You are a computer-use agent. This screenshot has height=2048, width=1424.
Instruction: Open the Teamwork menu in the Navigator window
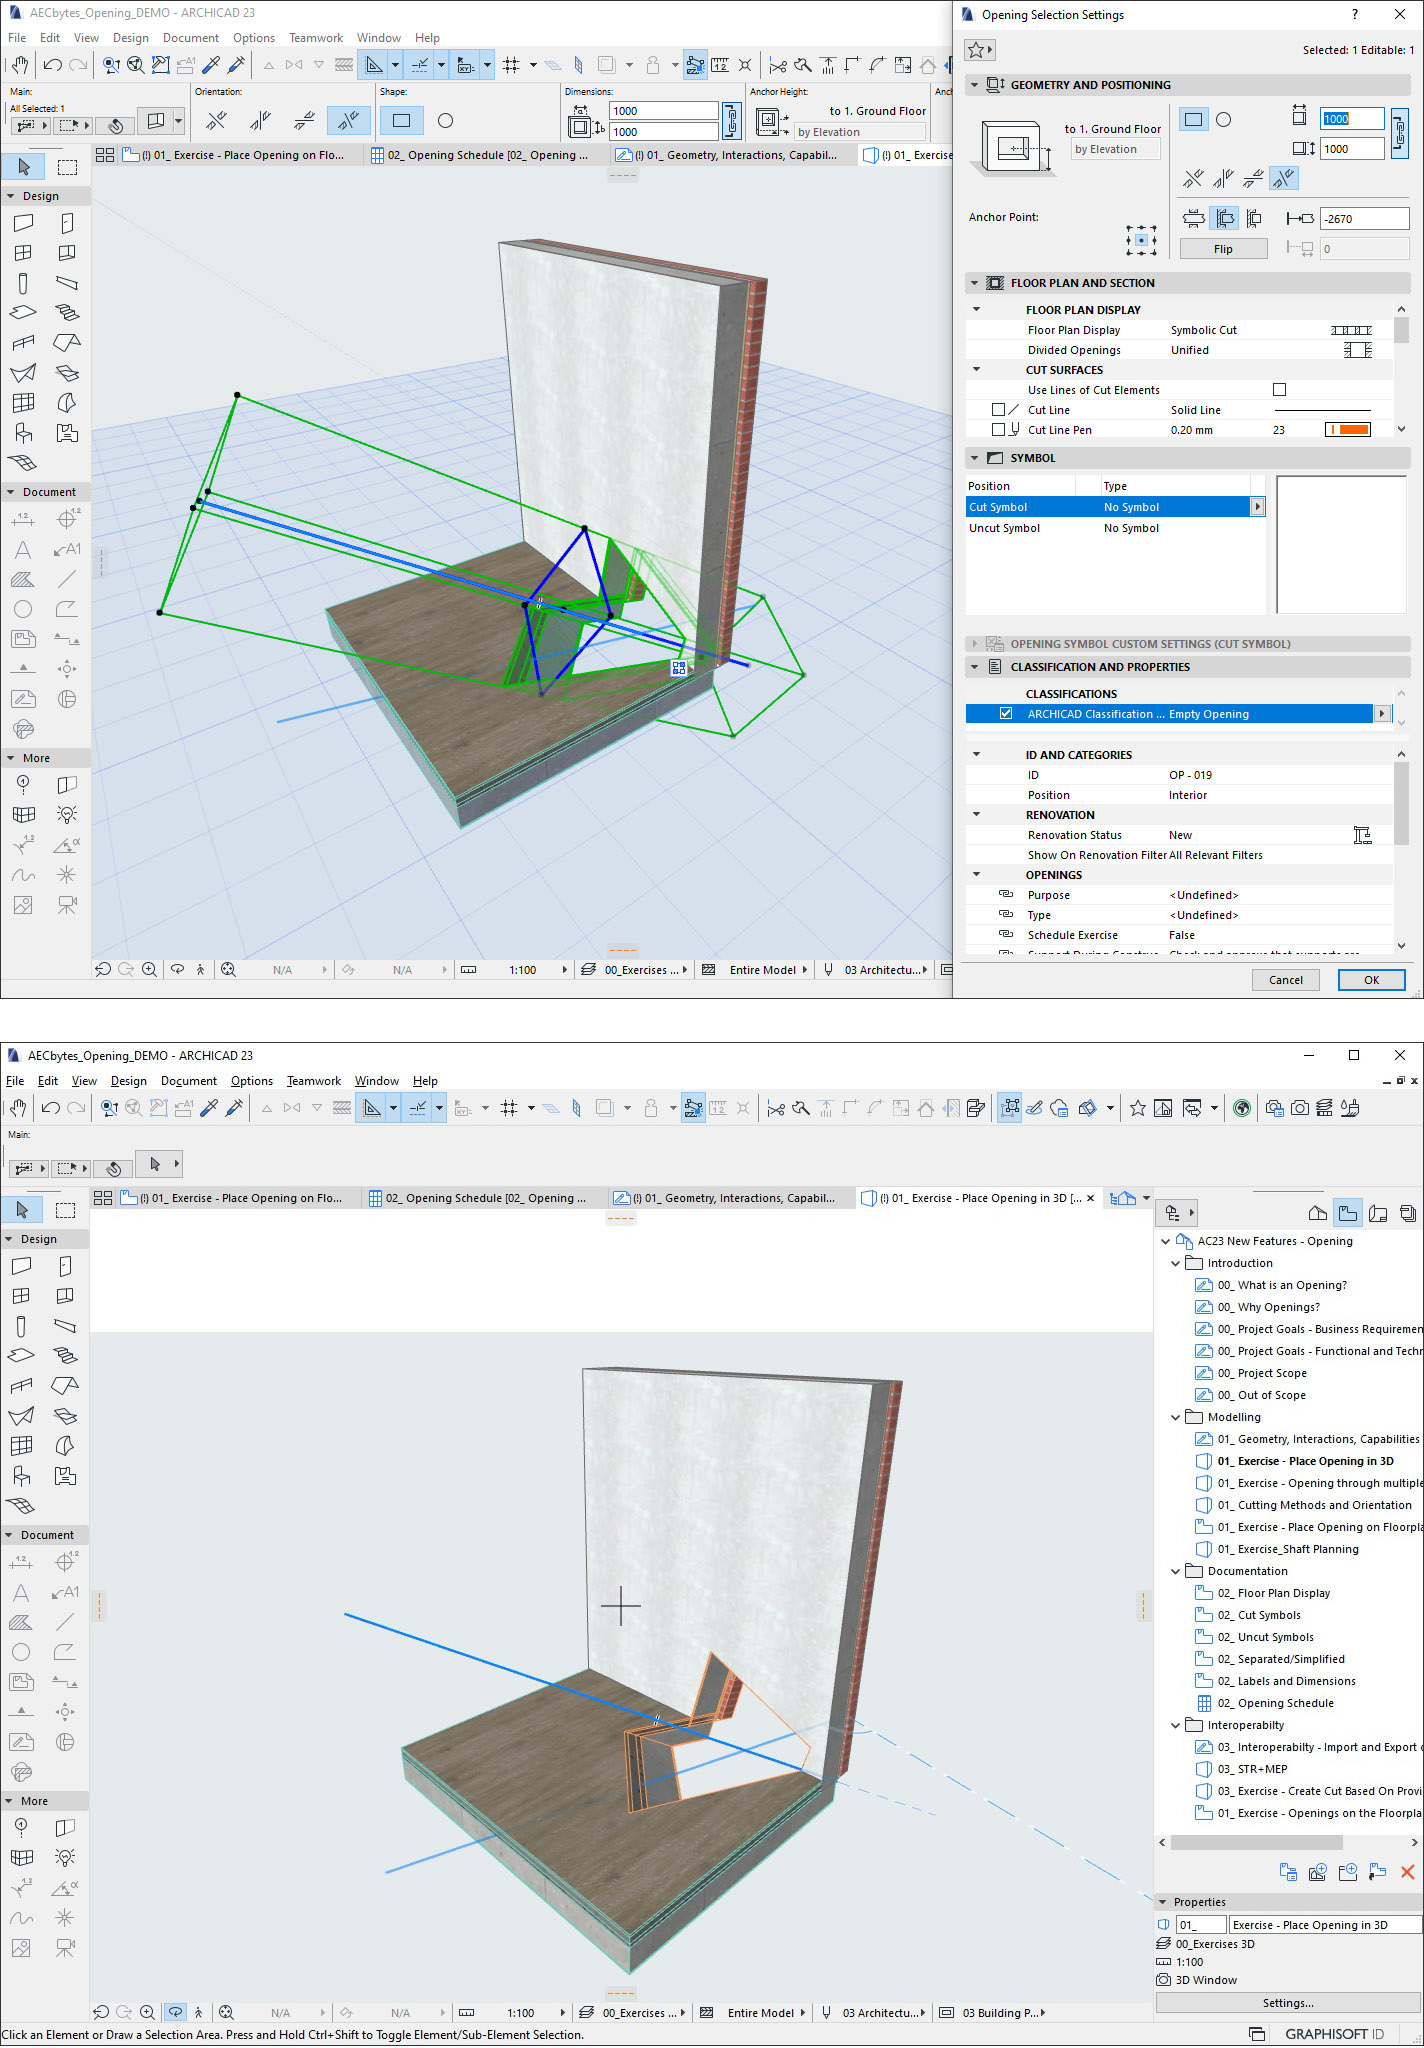[314, 1081]
